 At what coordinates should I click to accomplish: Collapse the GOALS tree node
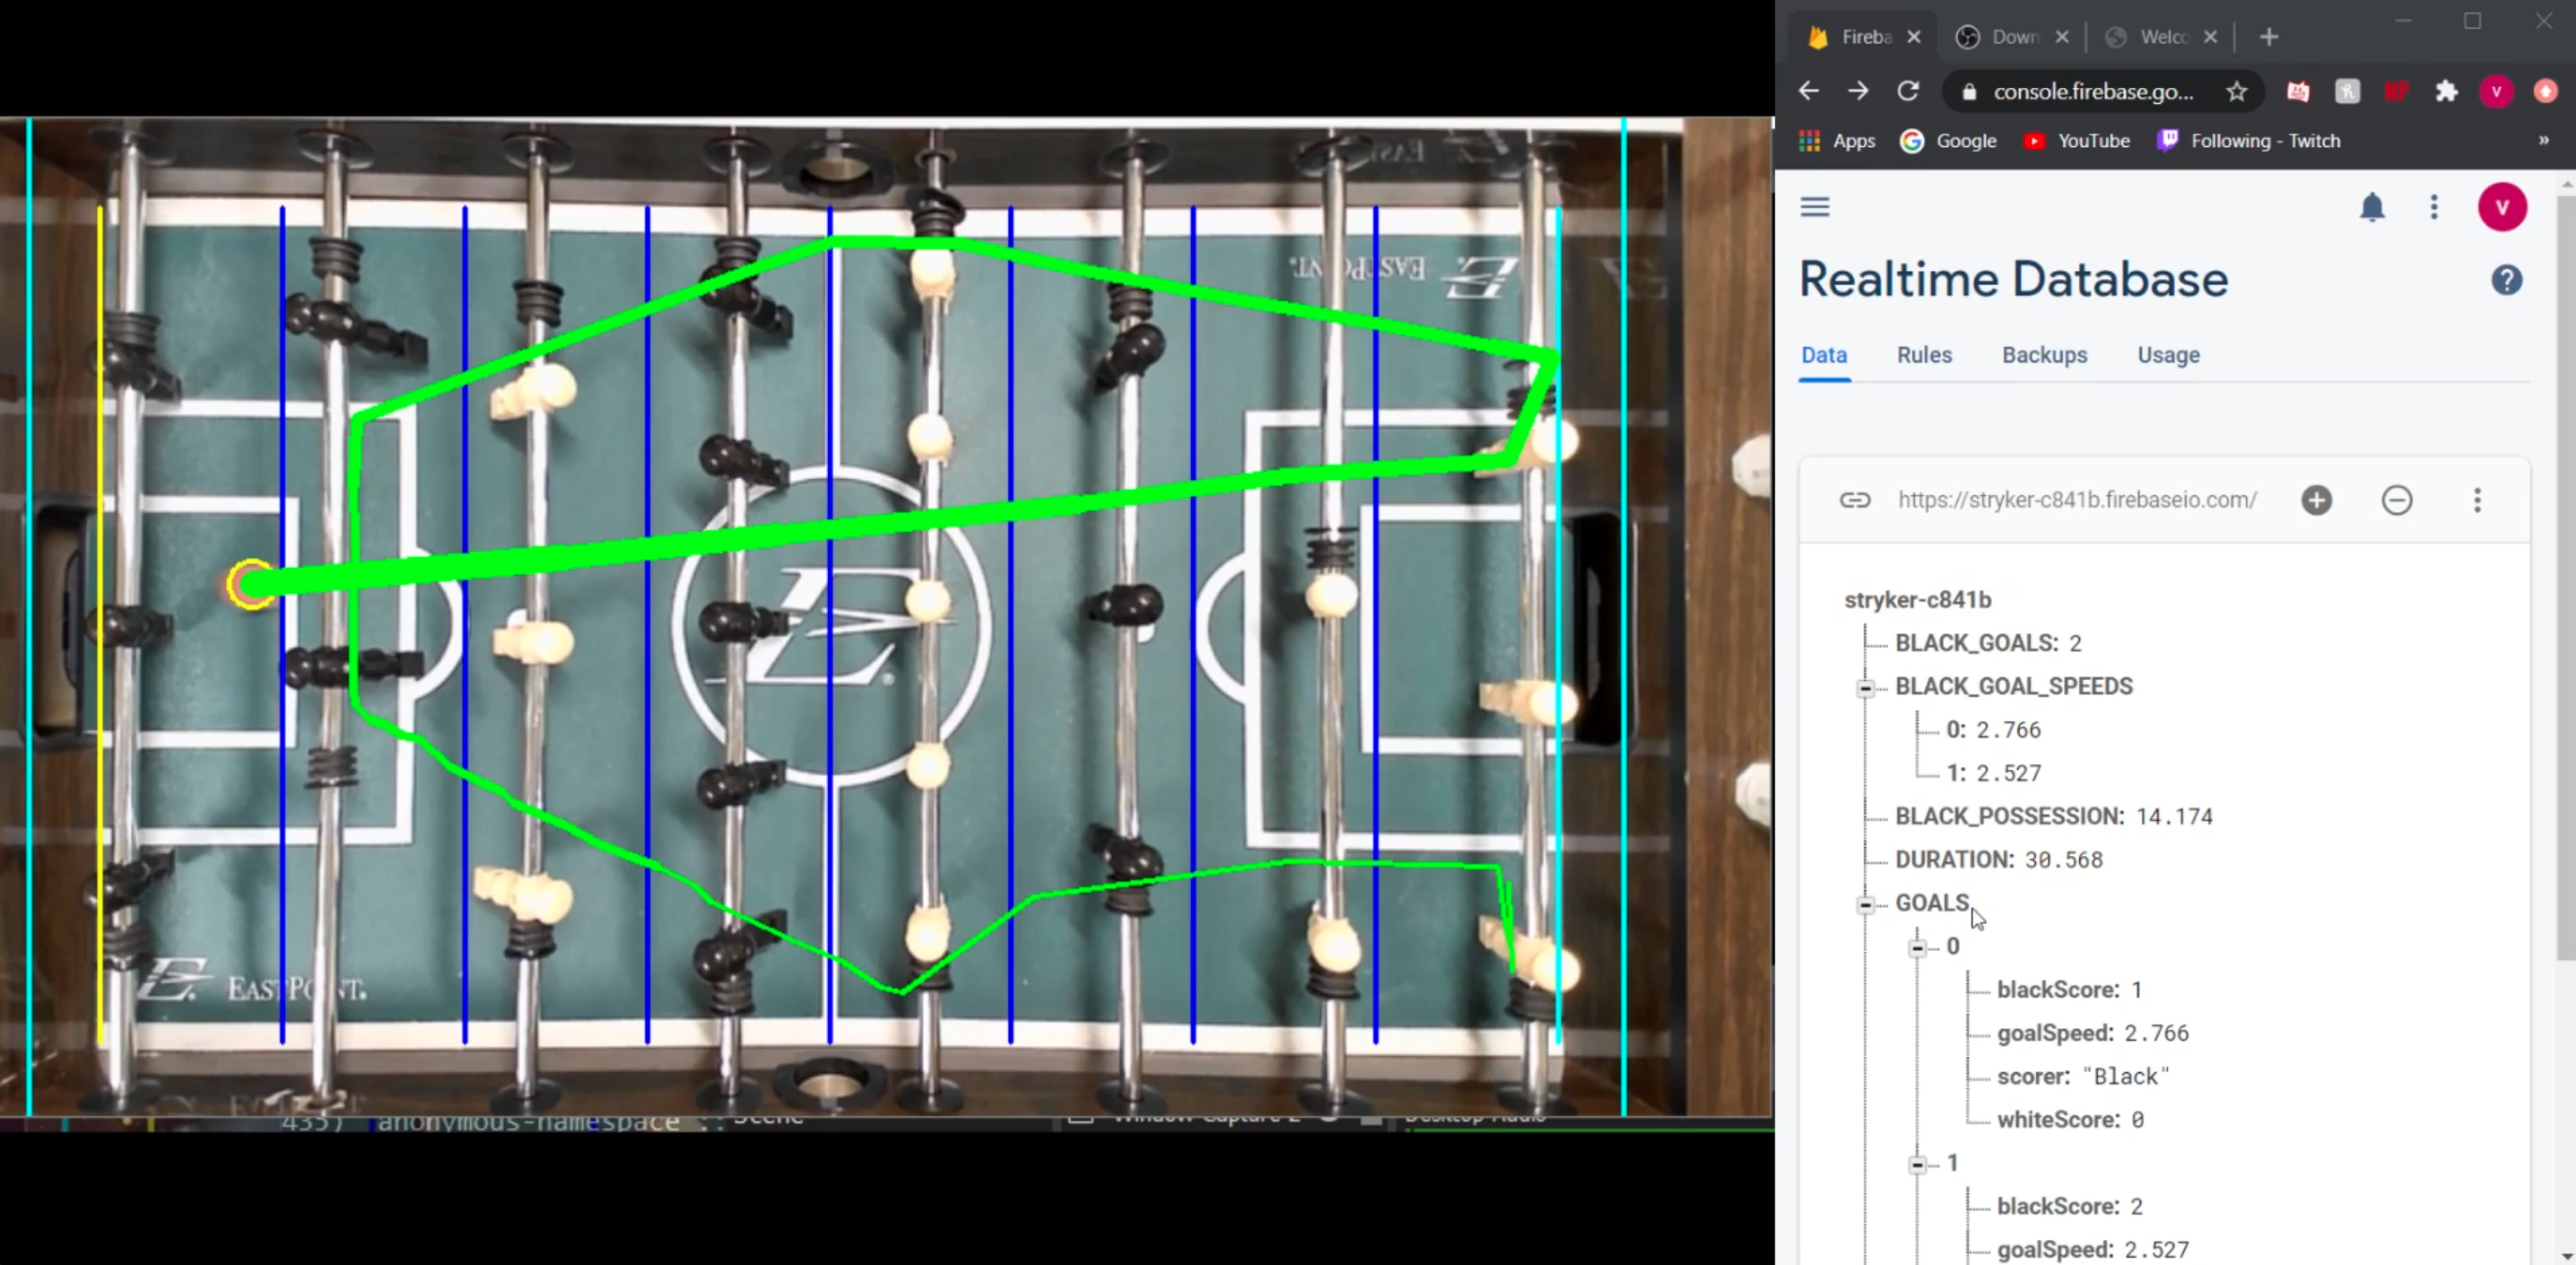click(1865, 904)
